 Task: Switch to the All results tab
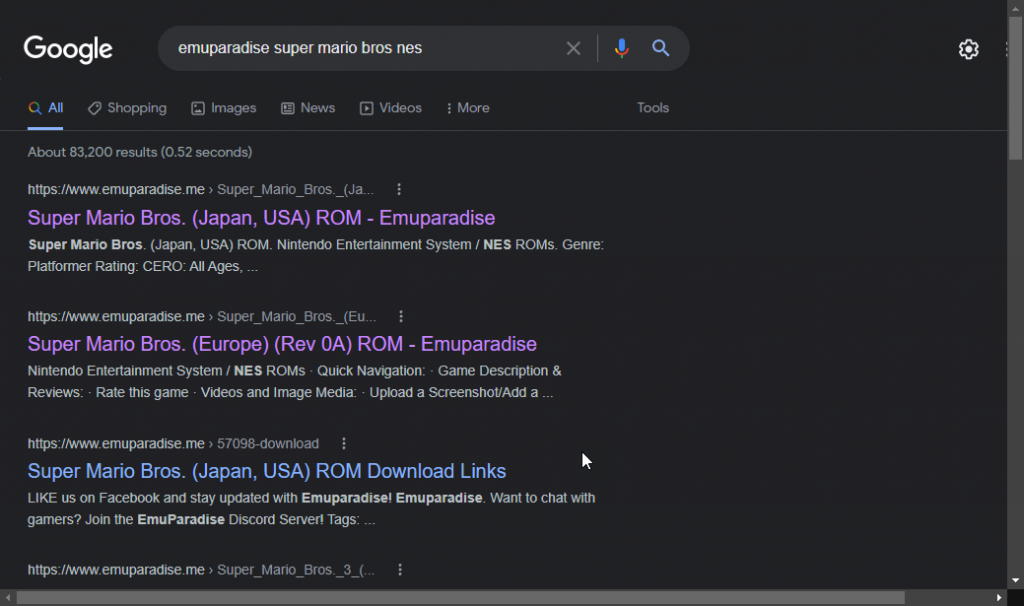pos(46,107)
